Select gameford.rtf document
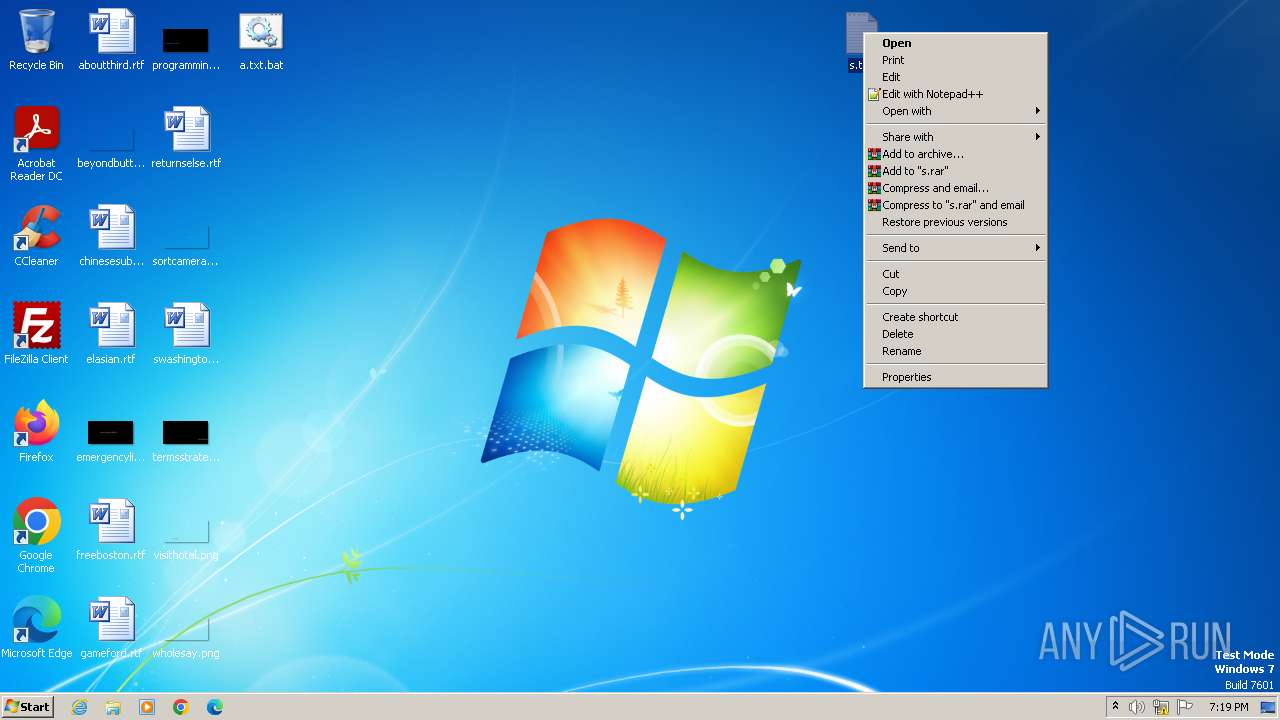 coord(111,628)
